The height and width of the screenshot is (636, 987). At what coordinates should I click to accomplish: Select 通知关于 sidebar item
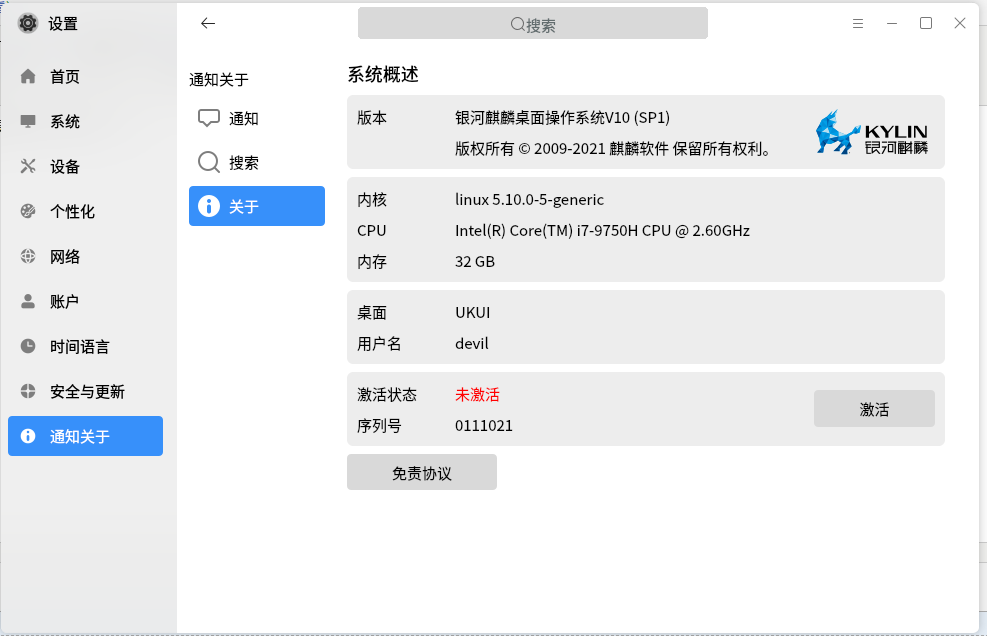(x=86, y=436)
